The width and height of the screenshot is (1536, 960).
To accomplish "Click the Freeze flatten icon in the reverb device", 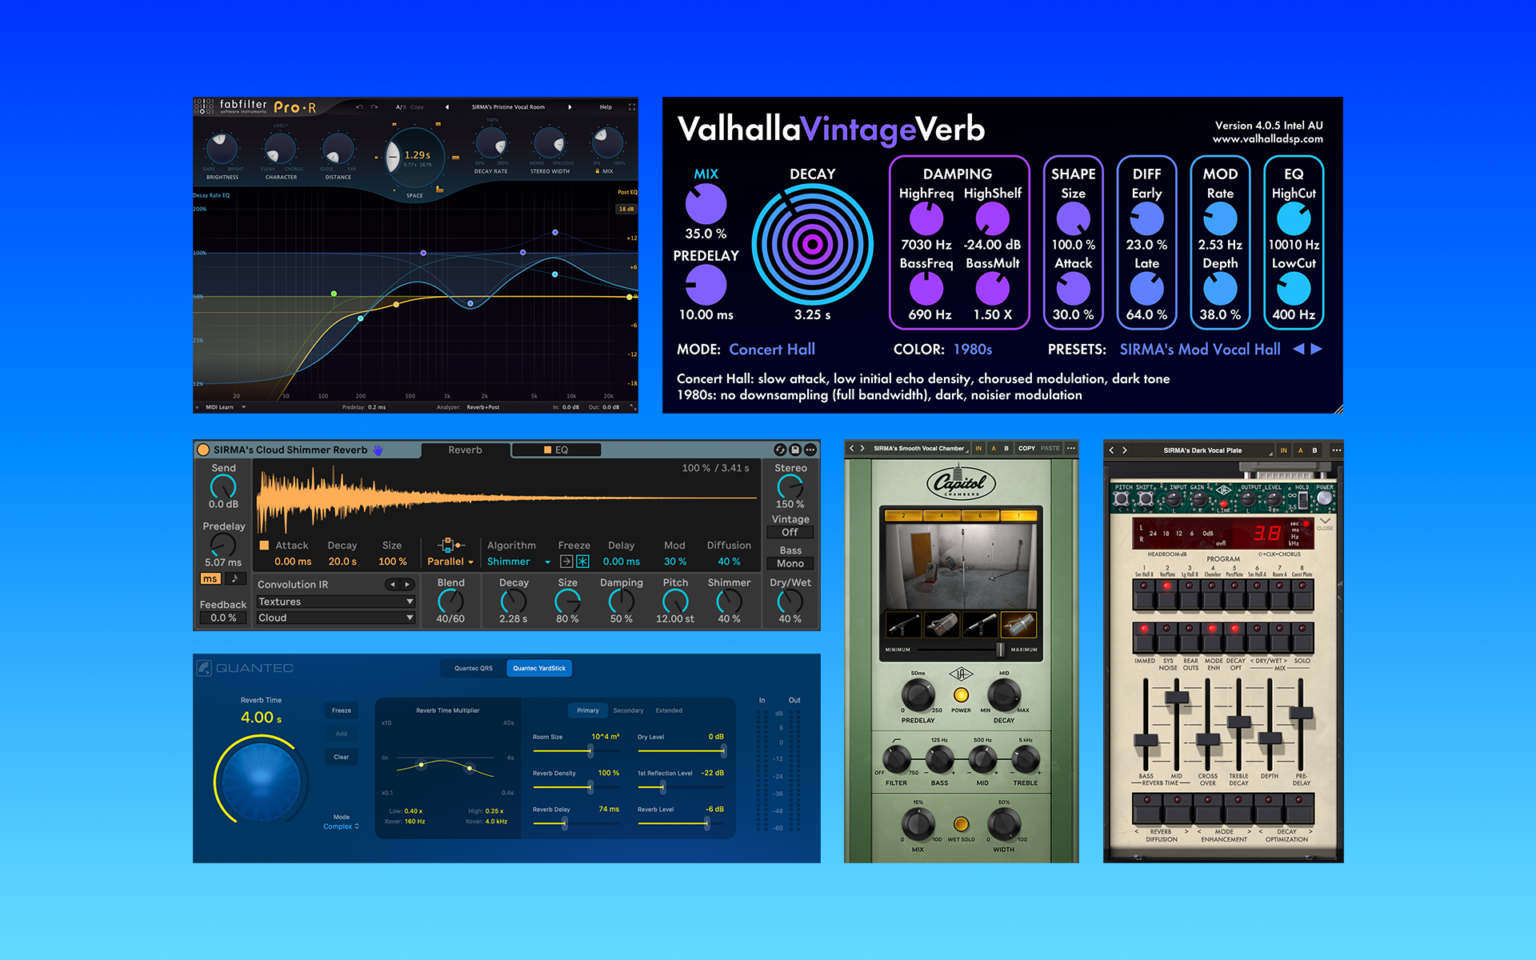I will coord(582,561).
